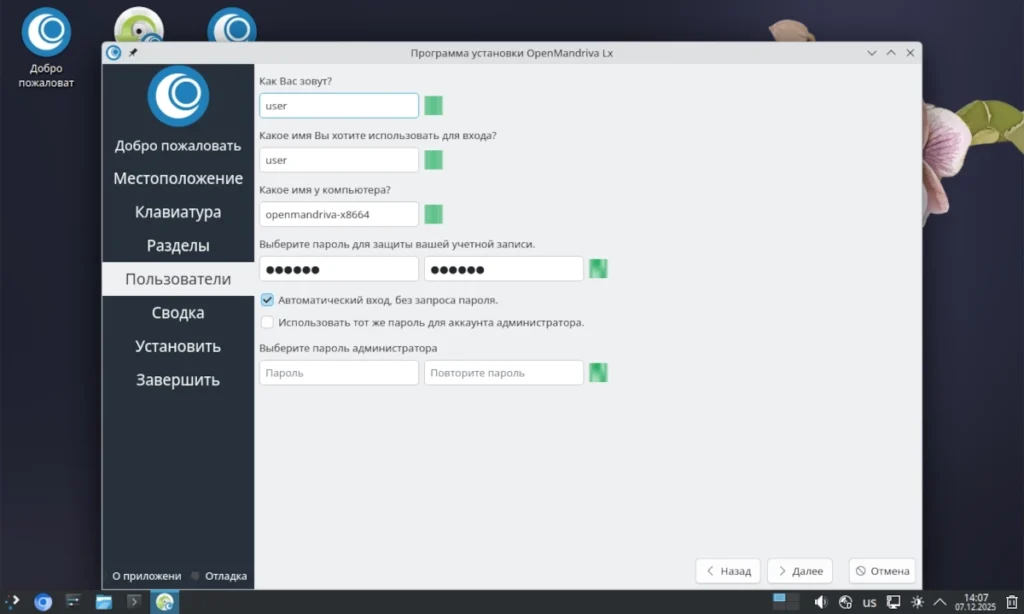Open the clock showing 14:07
The image size is (1024, 614).
pos(976,602)
